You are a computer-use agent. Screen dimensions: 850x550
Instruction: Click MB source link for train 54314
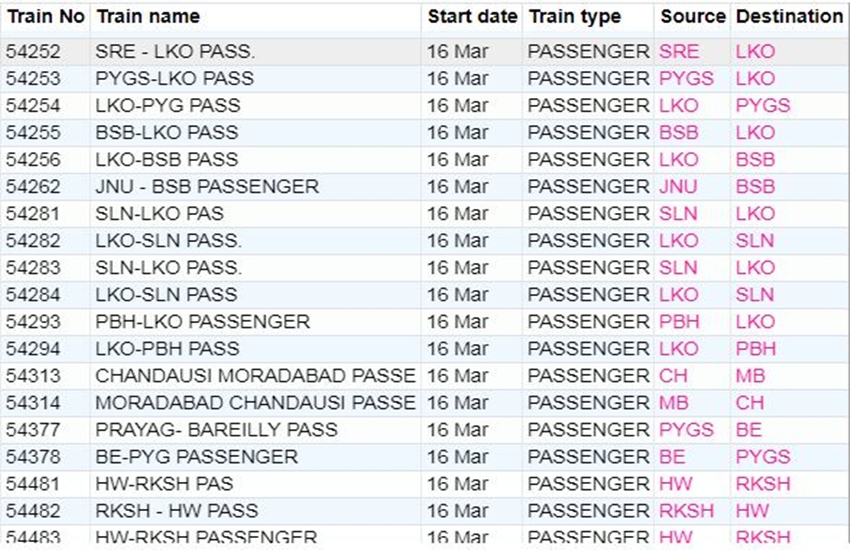[674, 402]
